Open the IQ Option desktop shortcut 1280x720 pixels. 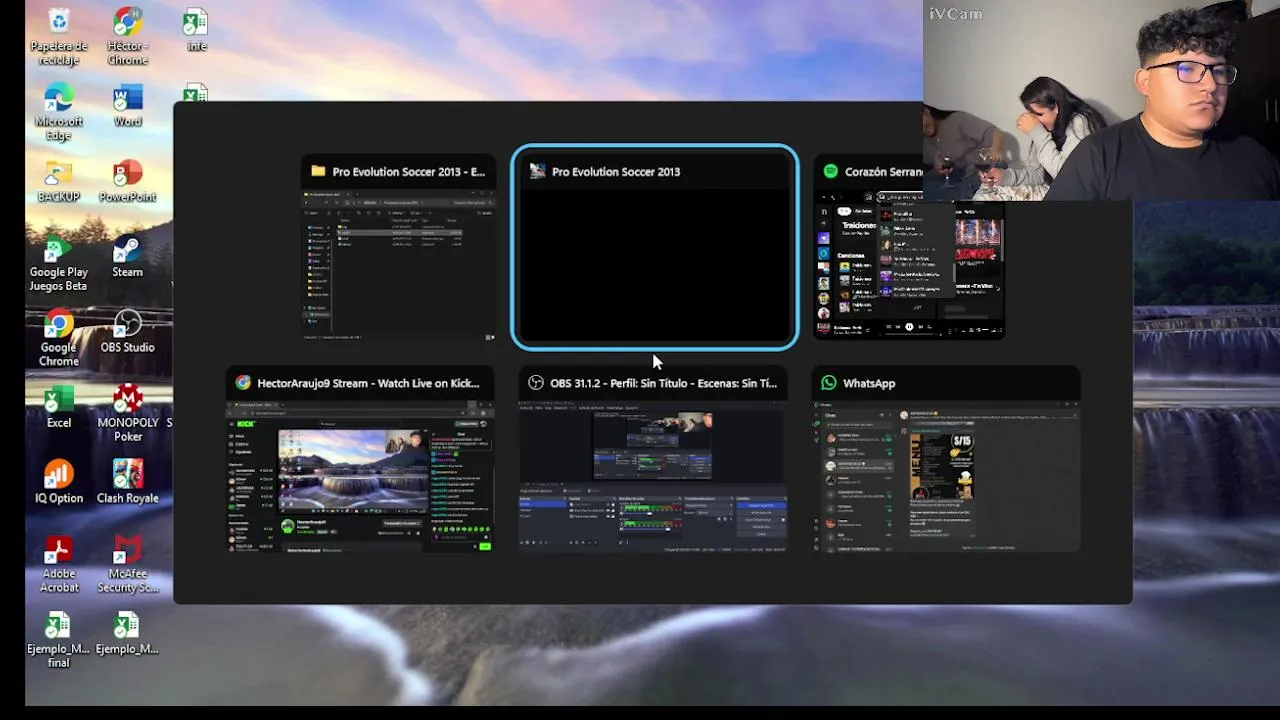click(x=59, y=482)
